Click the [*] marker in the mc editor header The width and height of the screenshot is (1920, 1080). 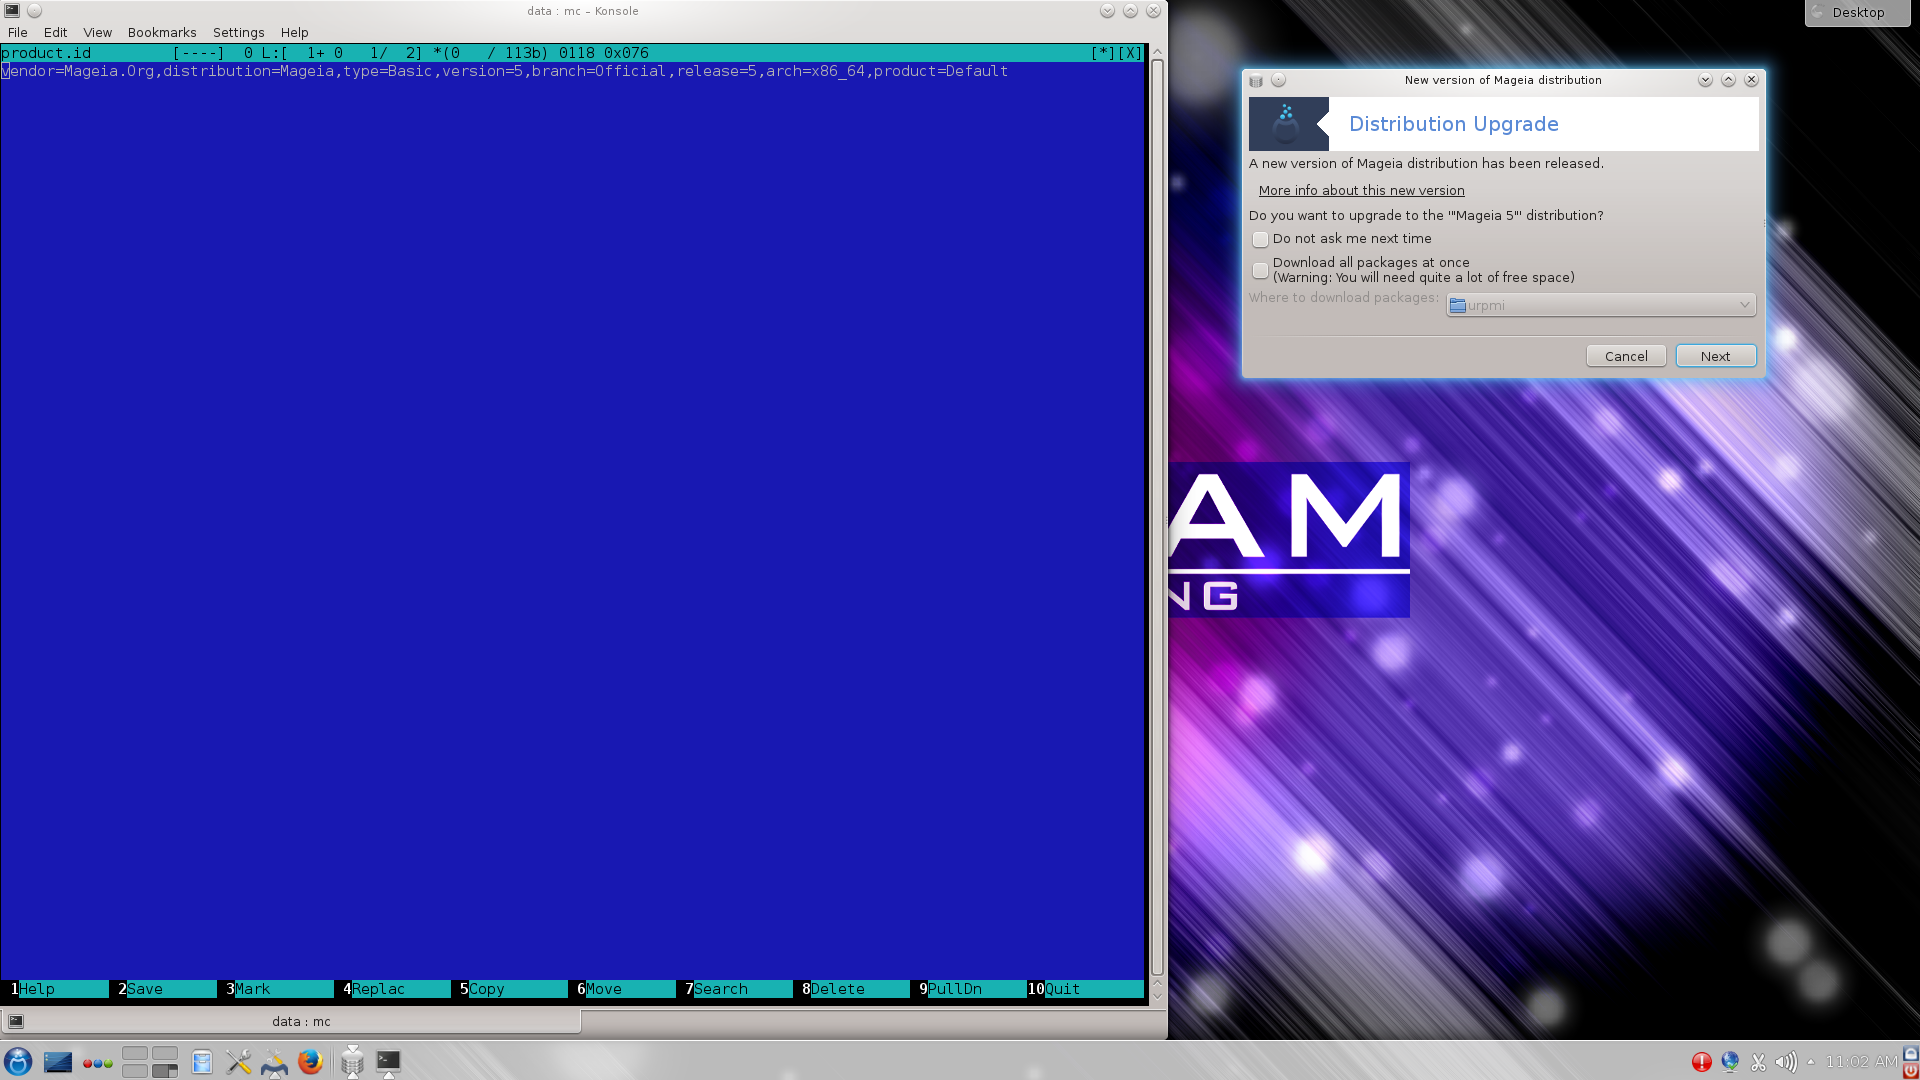coord(1103,53)
